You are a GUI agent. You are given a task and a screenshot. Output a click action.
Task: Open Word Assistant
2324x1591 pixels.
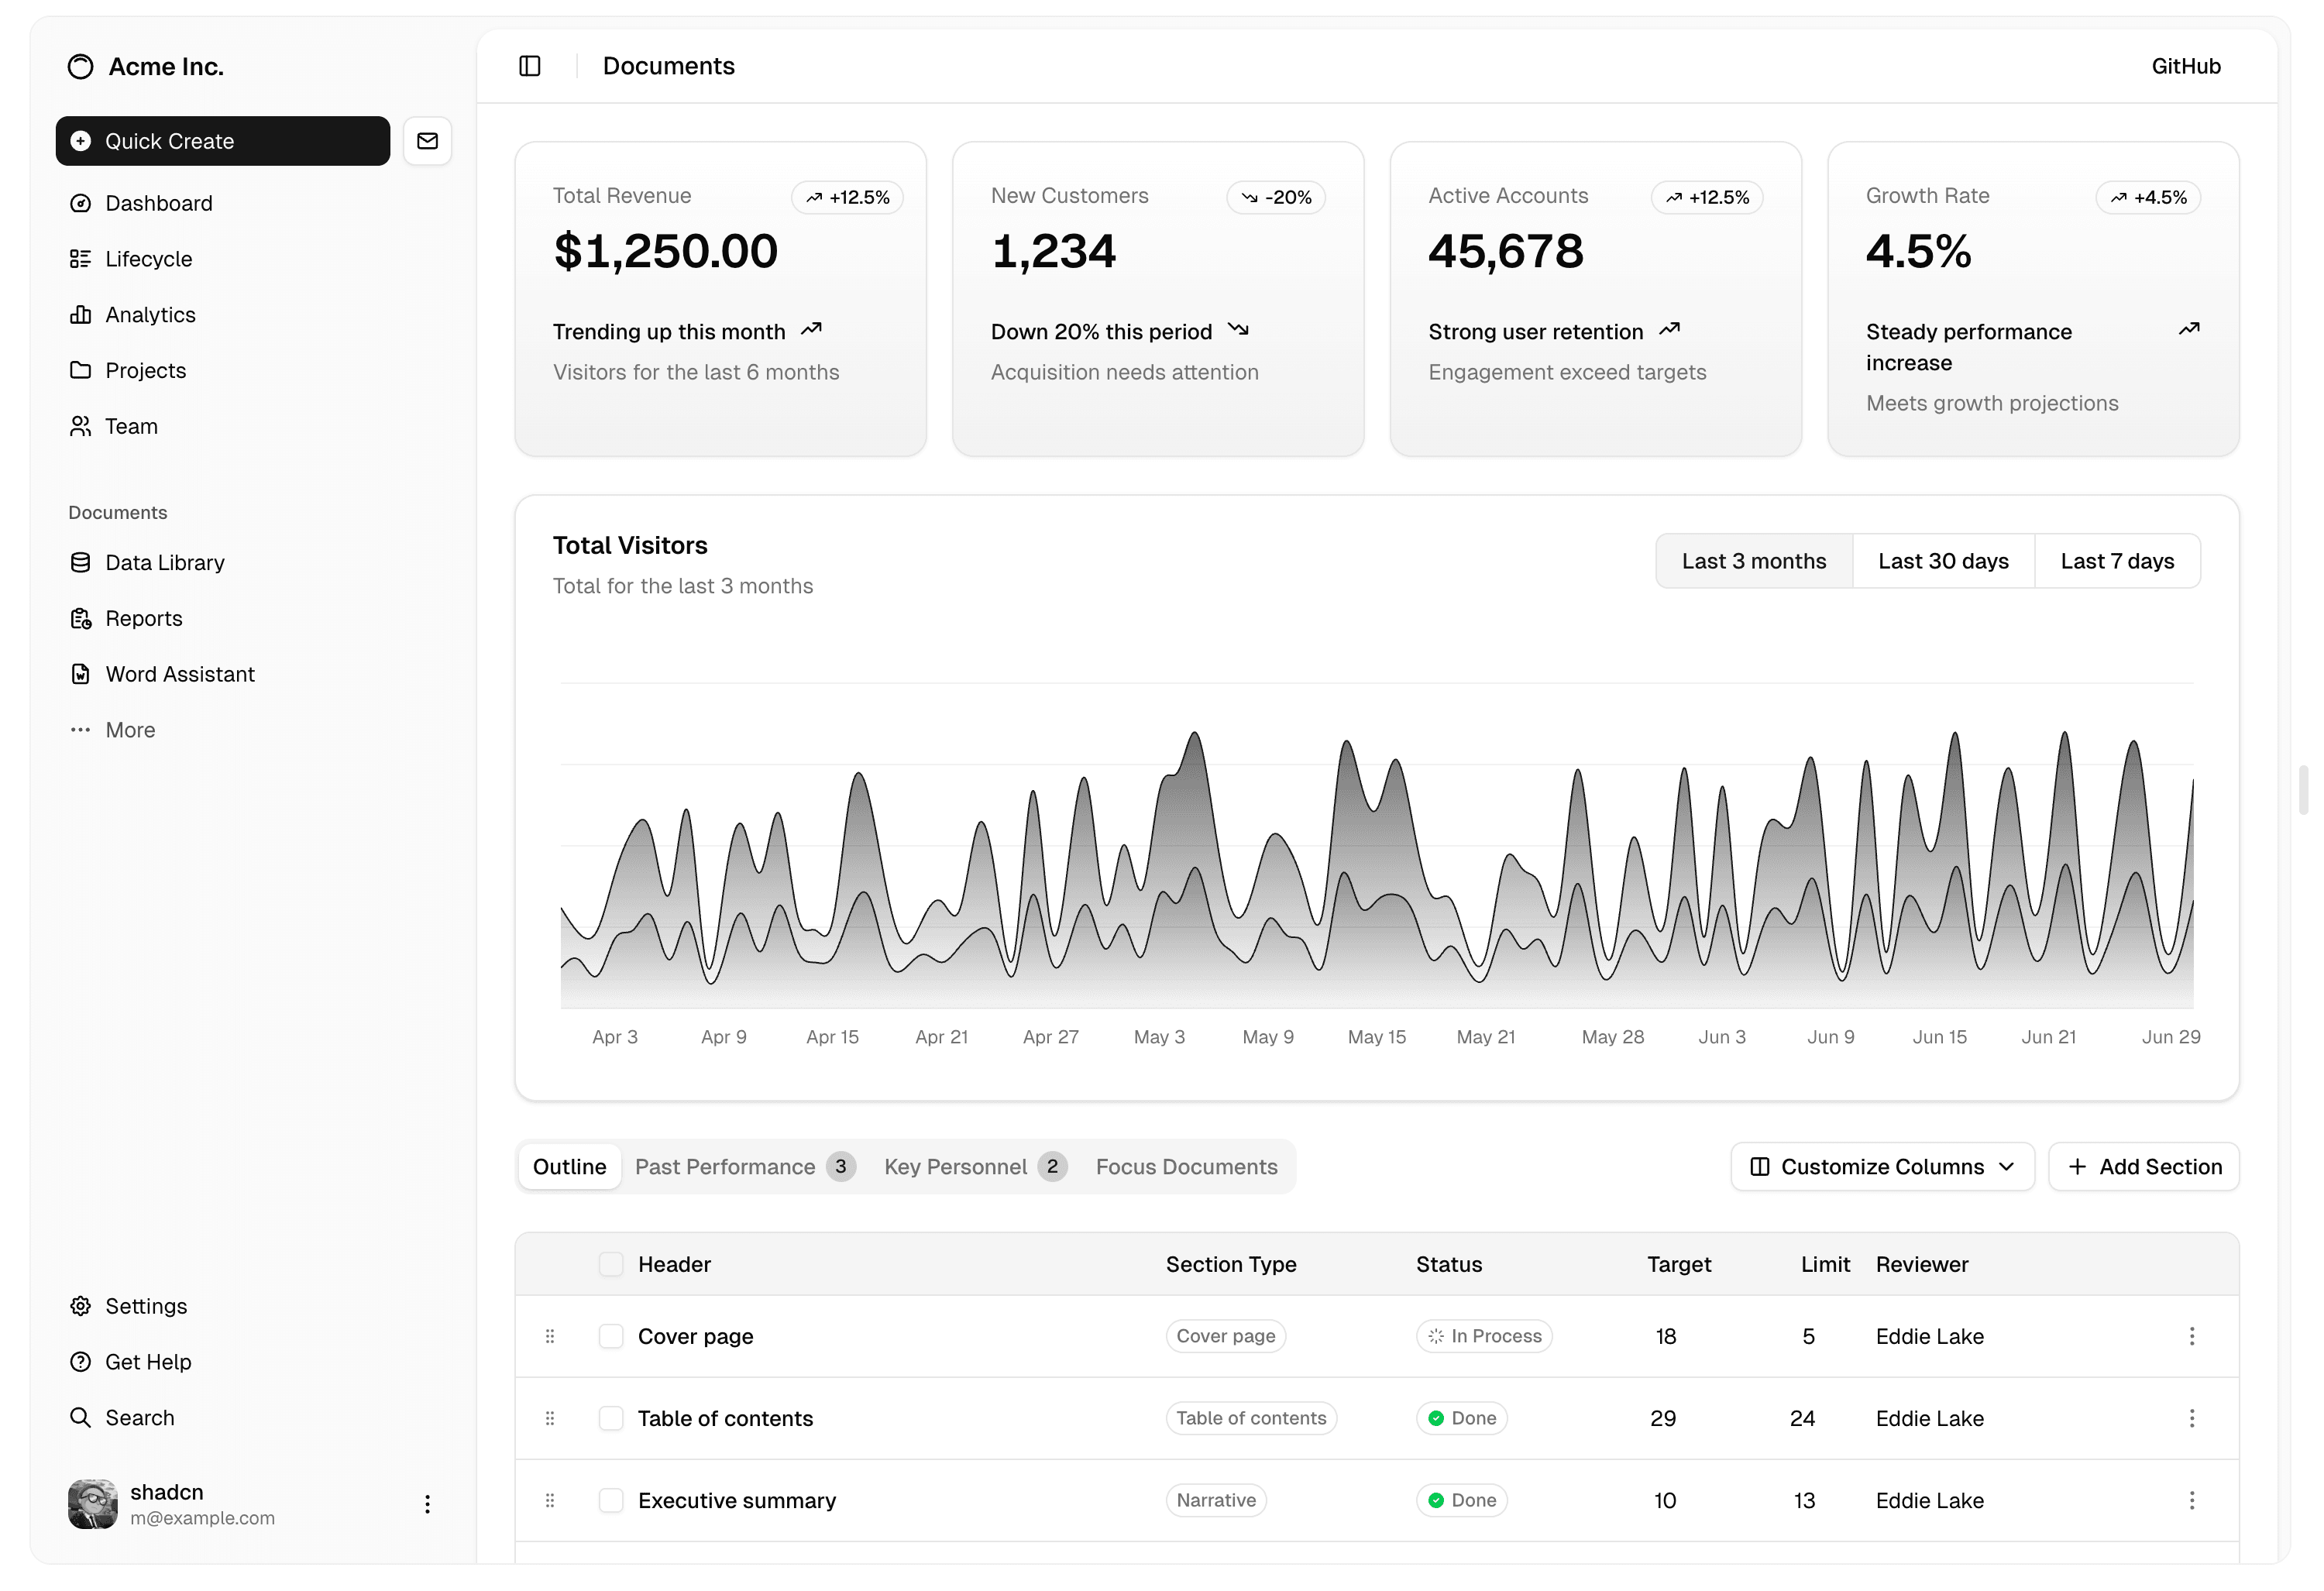pos(254,675)
